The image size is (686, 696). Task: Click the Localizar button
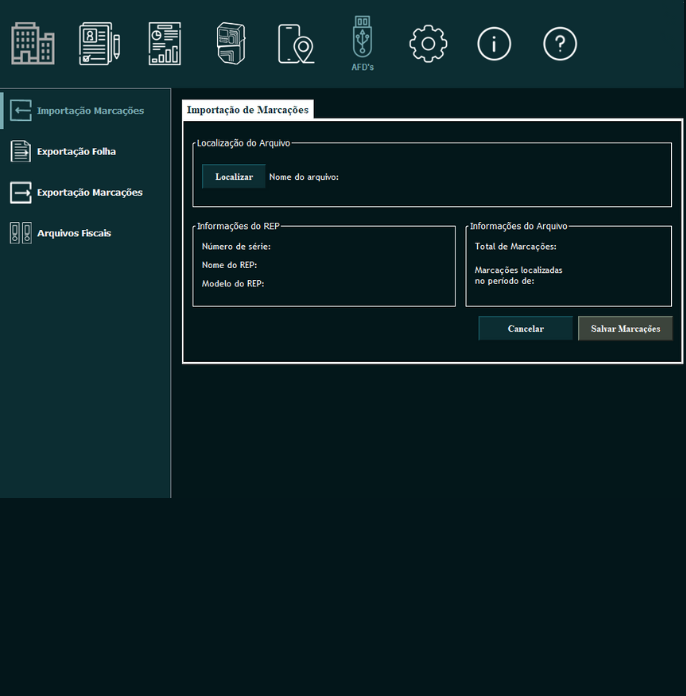coord(234,177)
